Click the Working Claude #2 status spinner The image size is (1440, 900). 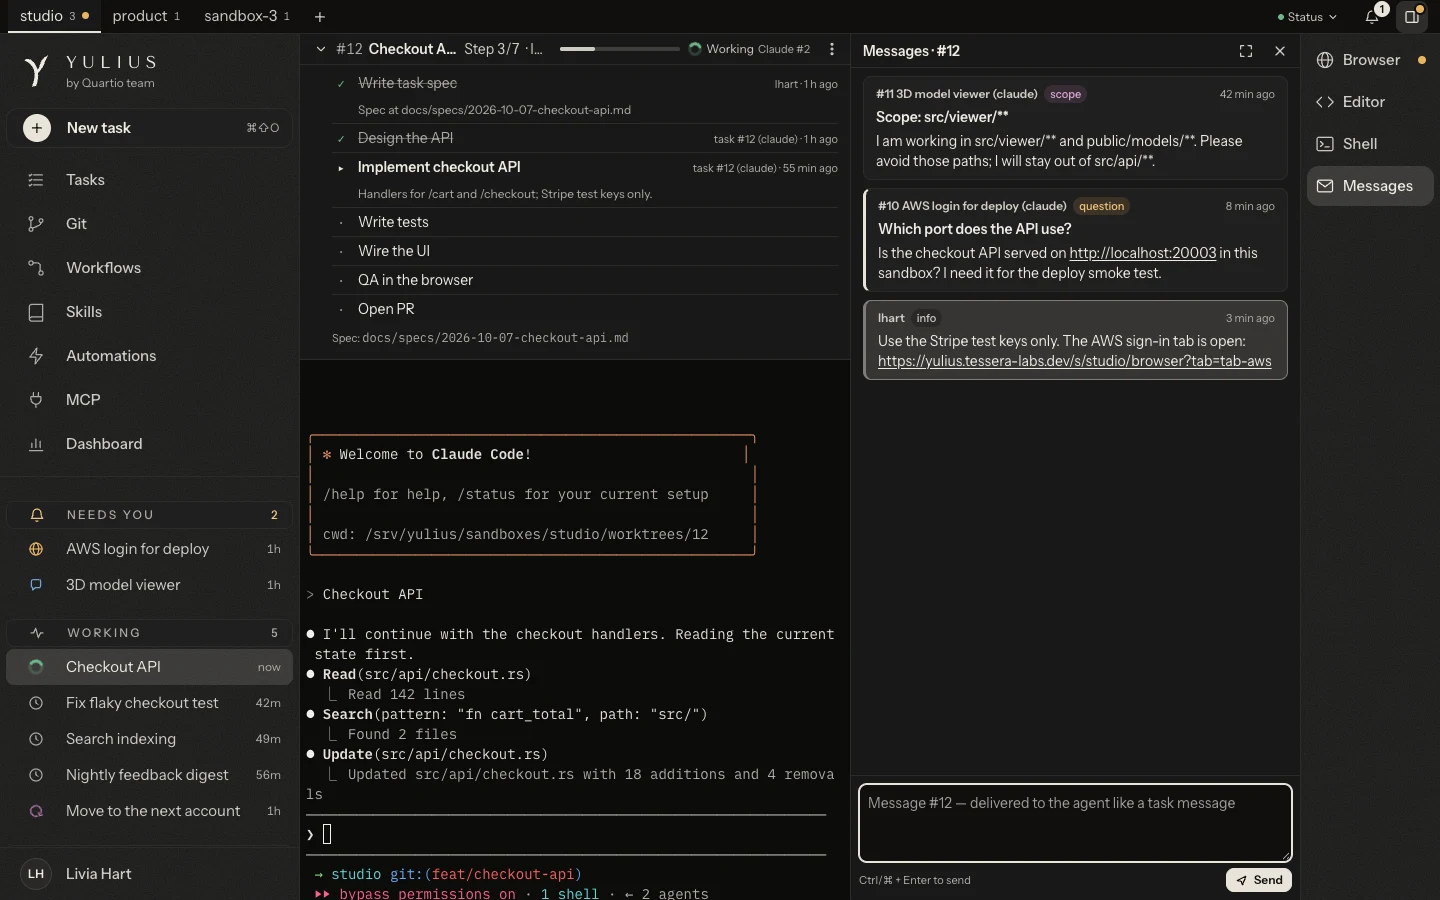pyautogui.click(x=695, y=49)
